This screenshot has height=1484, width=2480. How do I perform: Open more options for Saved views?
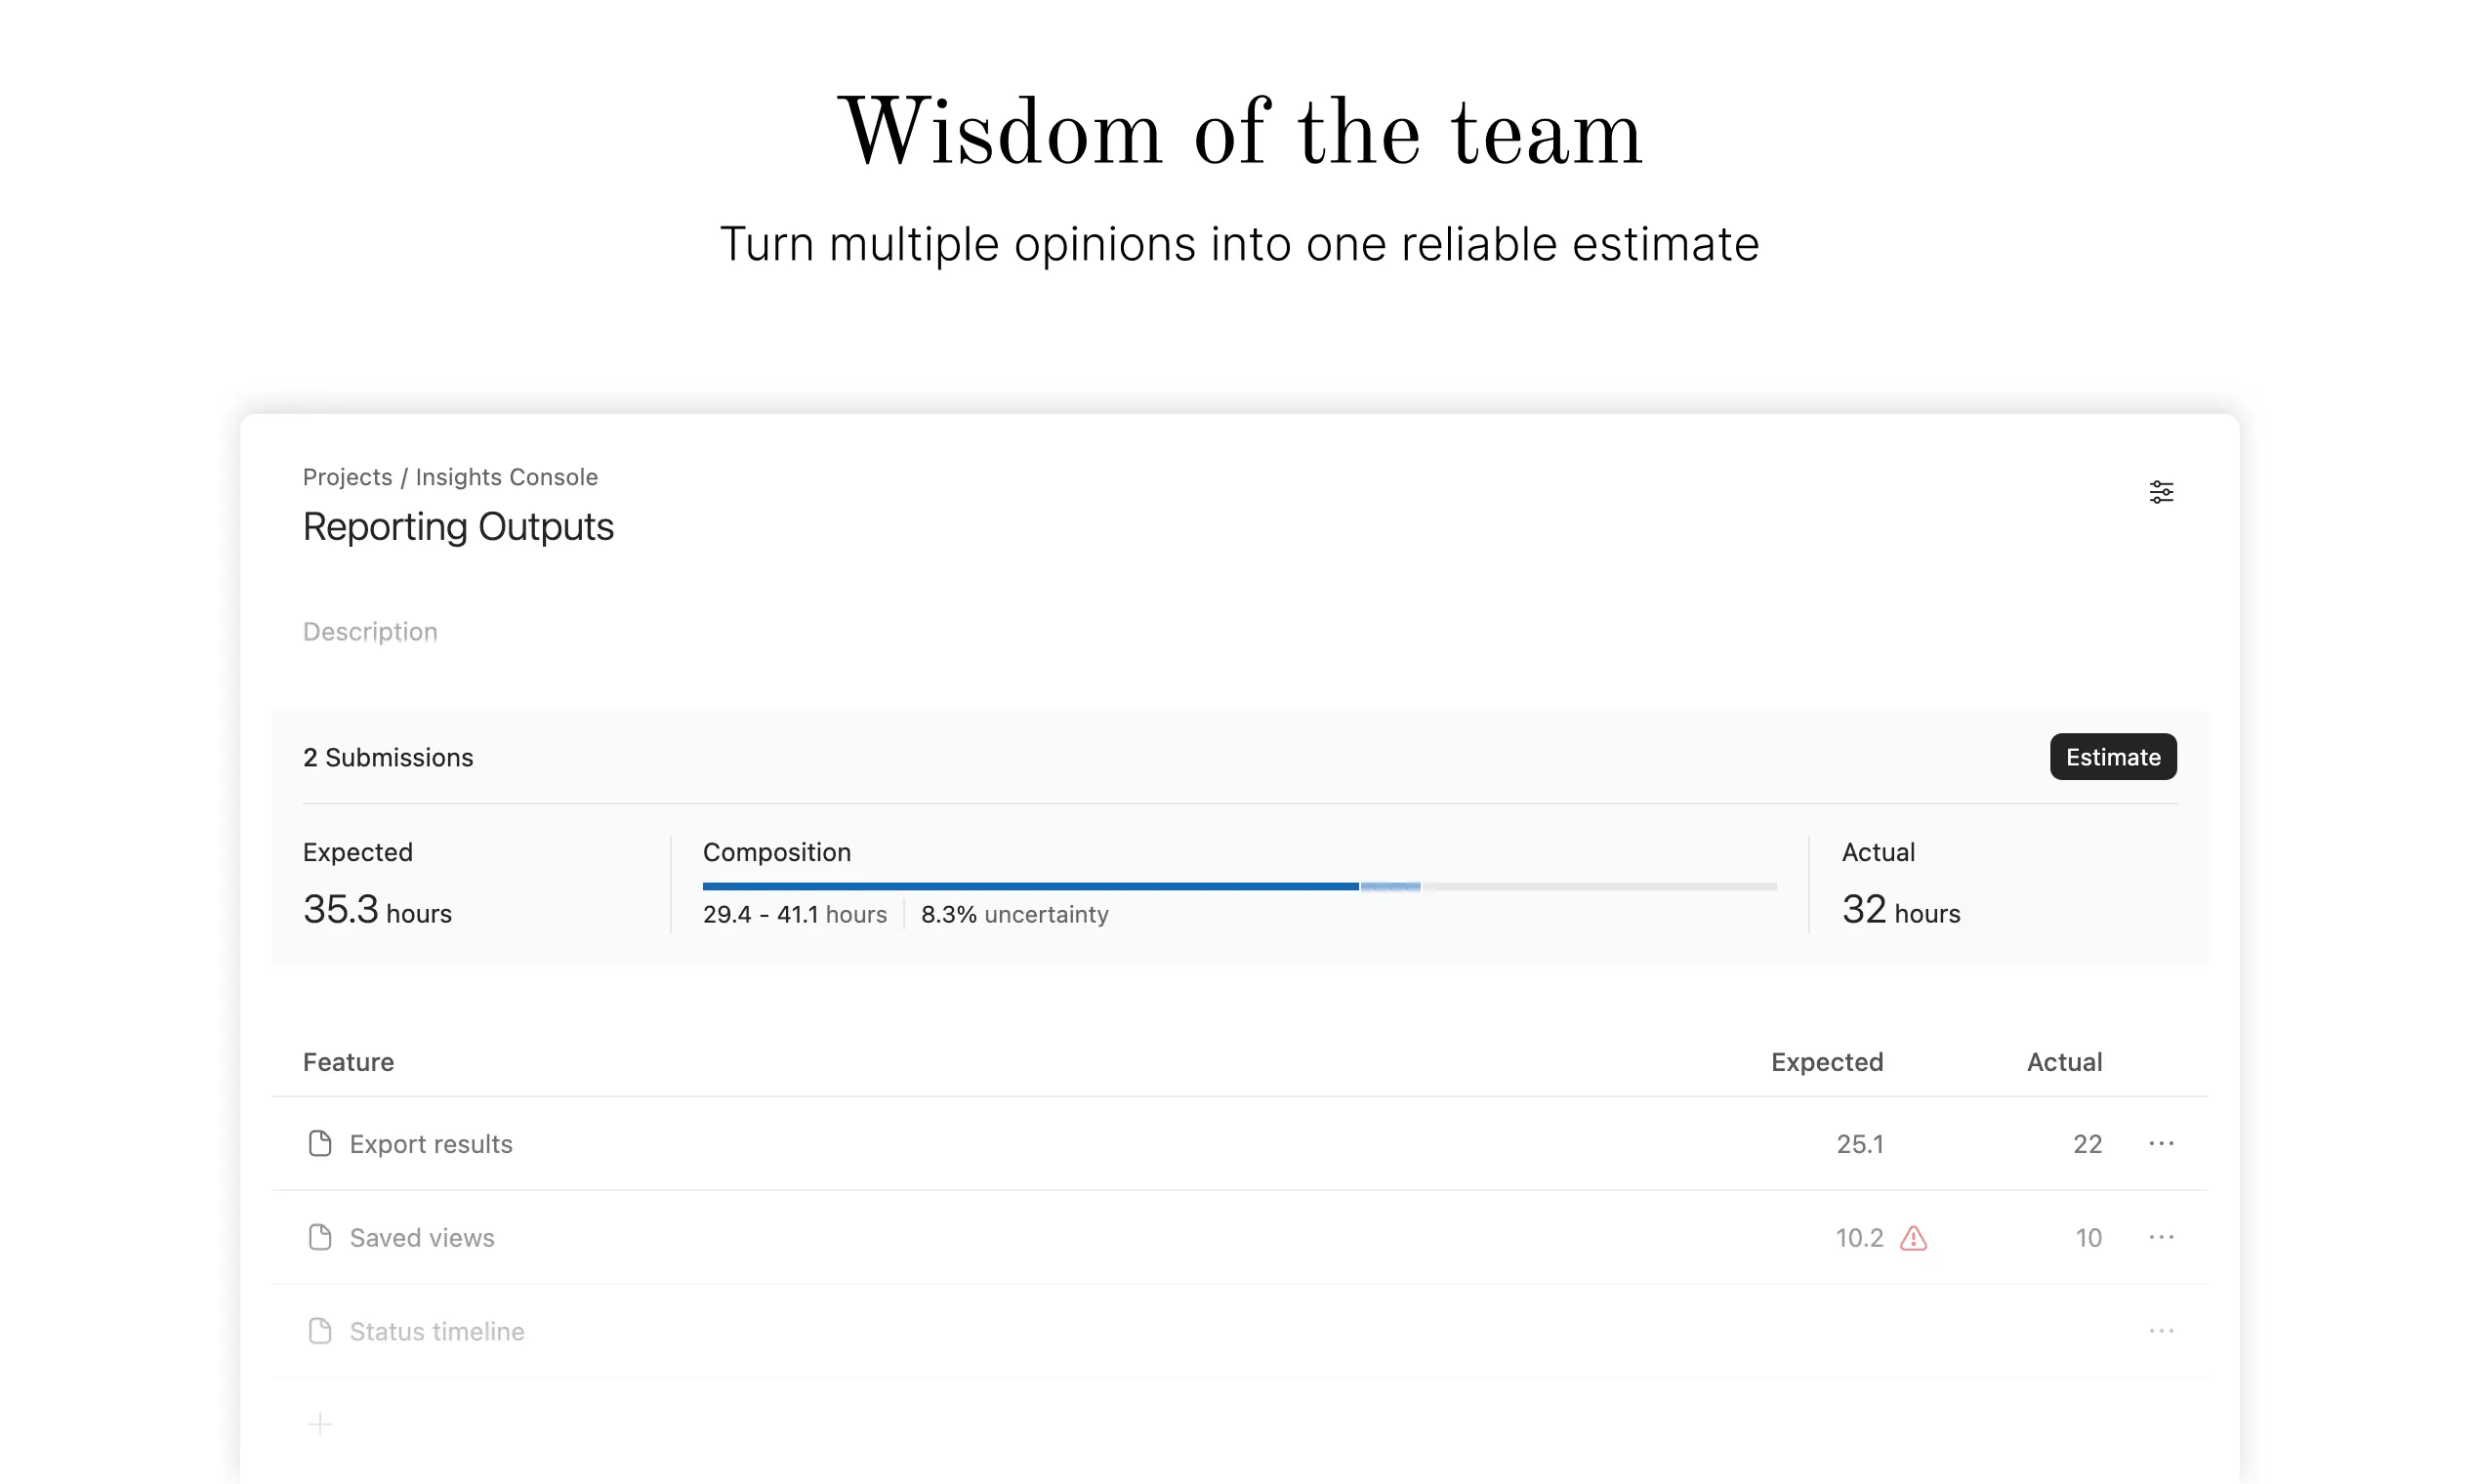click(2161, 1237)
